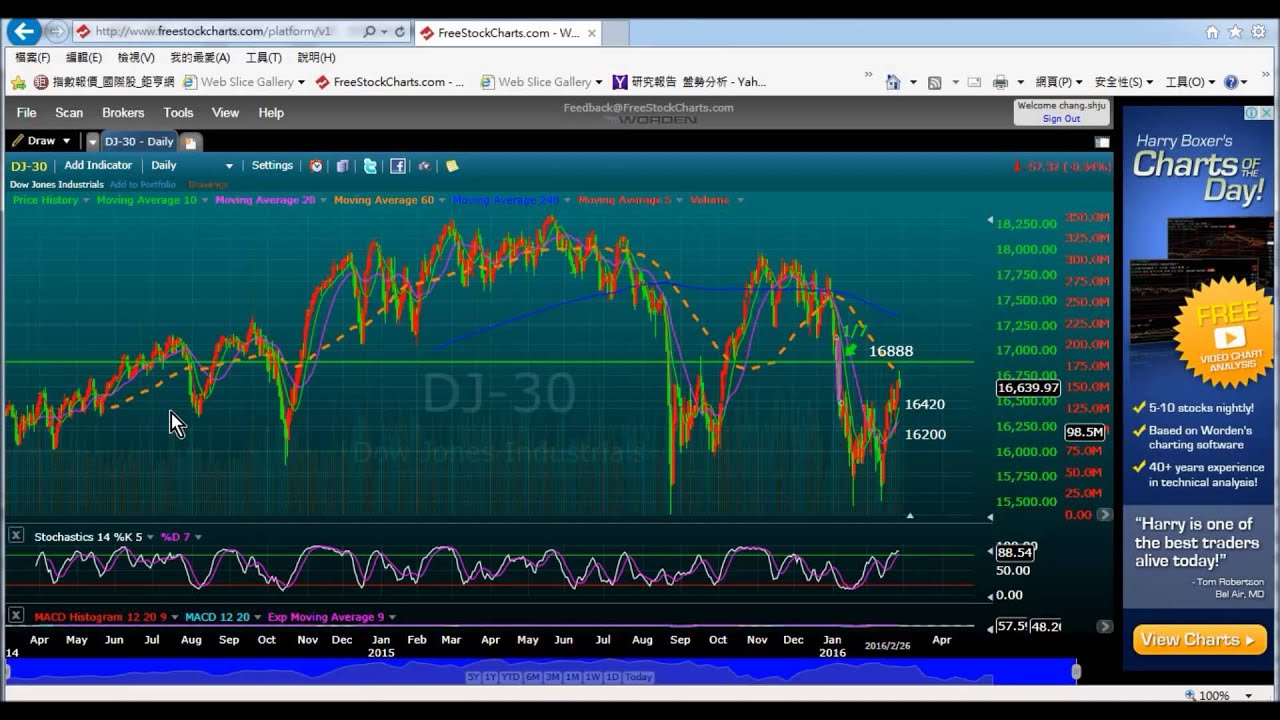The height and width of the screenshot is (720, 1280).
Task: Expand Stochastics 14 %K 5 menu
Action: pyautogui.click(x=151, y=537)
